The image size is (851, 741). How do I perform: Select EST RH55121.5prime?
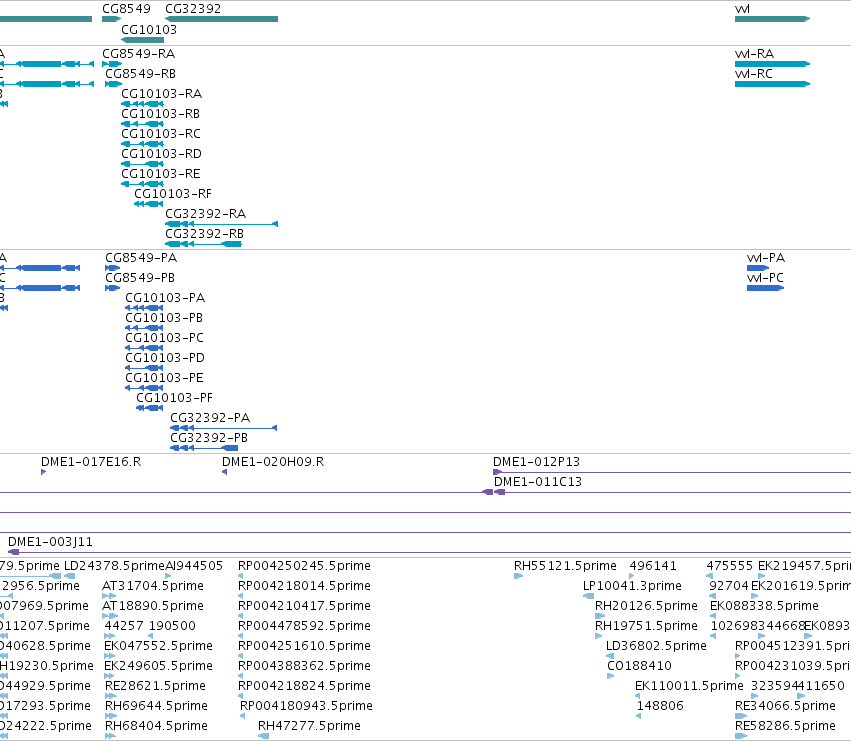[x=565, y=566]
